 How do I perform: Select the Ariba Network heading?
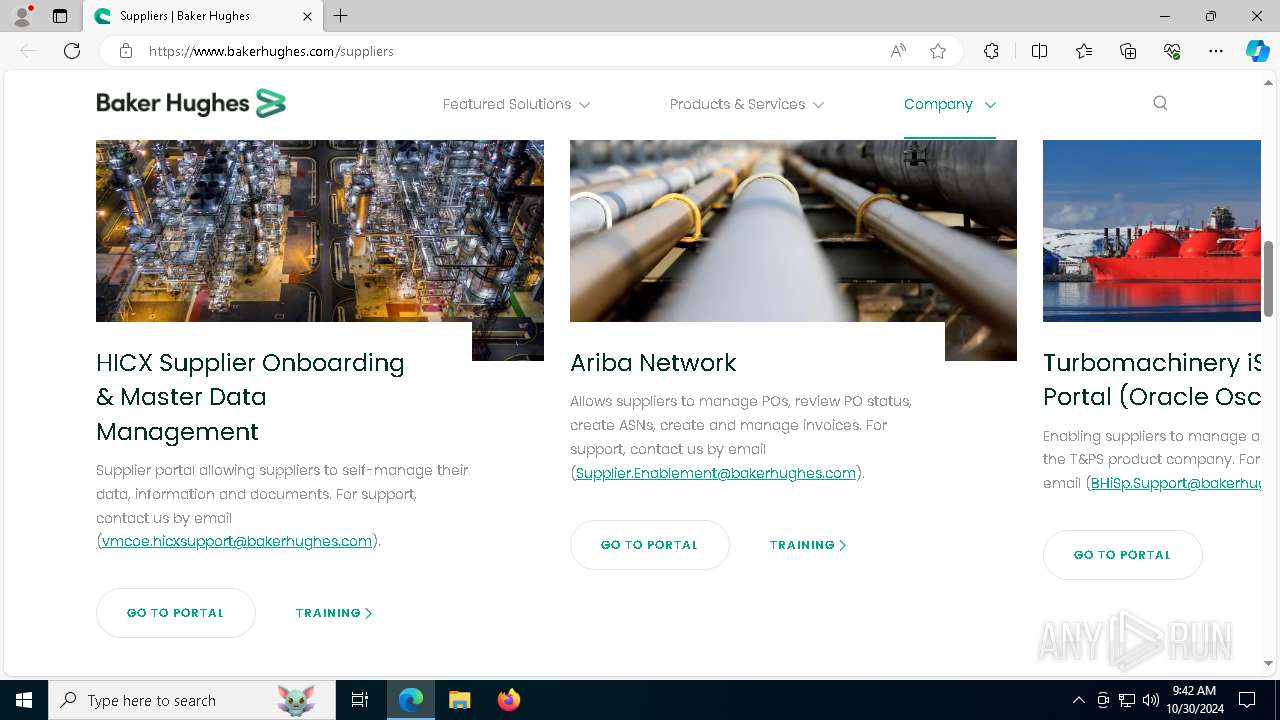(x=653, y=363)
